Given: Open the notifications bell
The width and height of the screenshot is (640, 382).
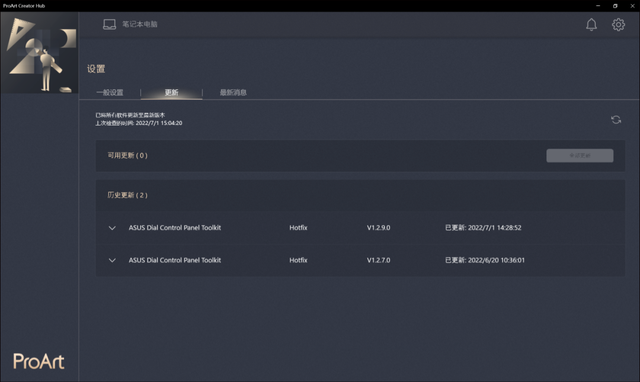Looking at the screenshot, I should (591, 24).
